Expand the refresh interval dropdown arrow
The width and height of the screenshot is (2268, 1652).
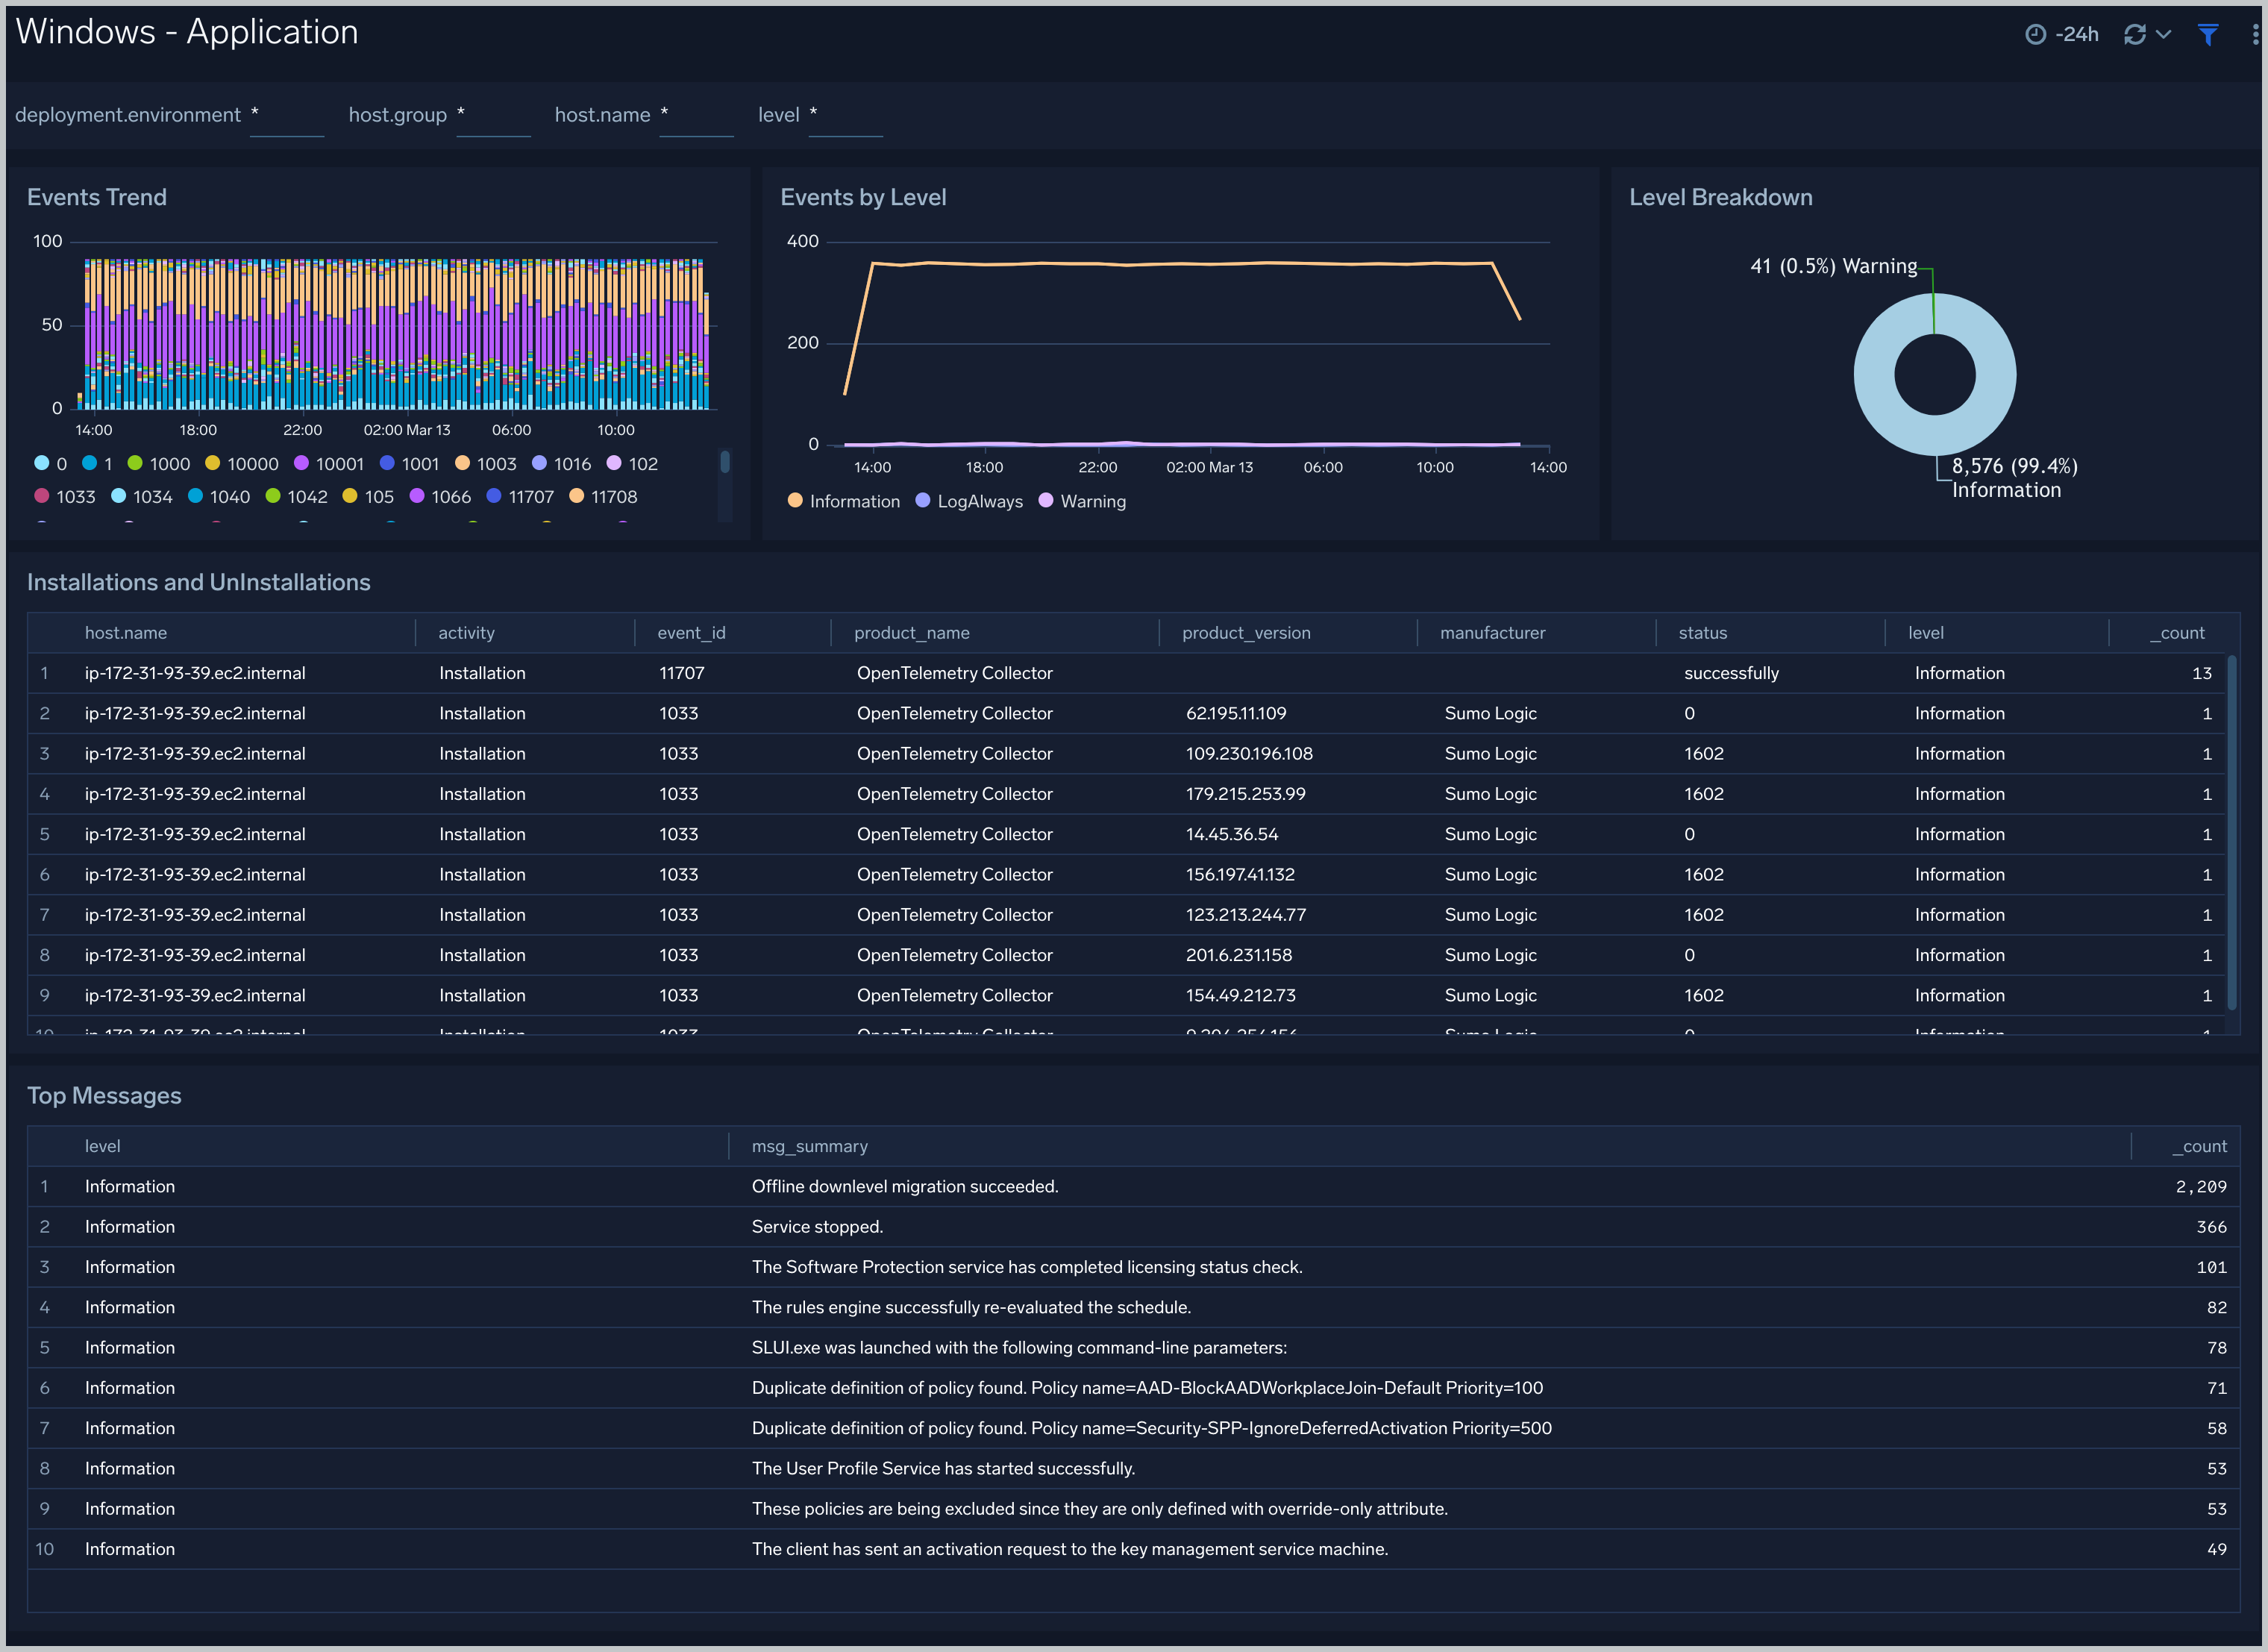tap(2163, 34)
